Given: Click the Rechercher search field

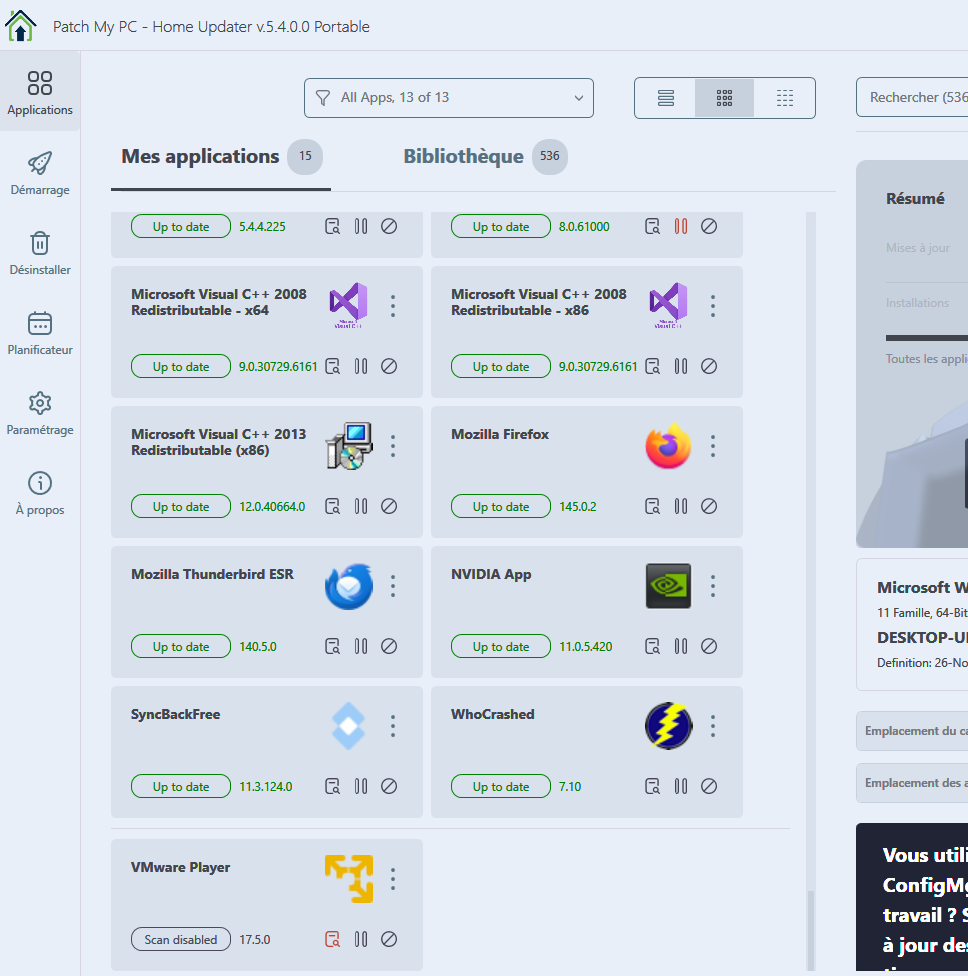Looking at the screenshot, I should tap(913, 97).
